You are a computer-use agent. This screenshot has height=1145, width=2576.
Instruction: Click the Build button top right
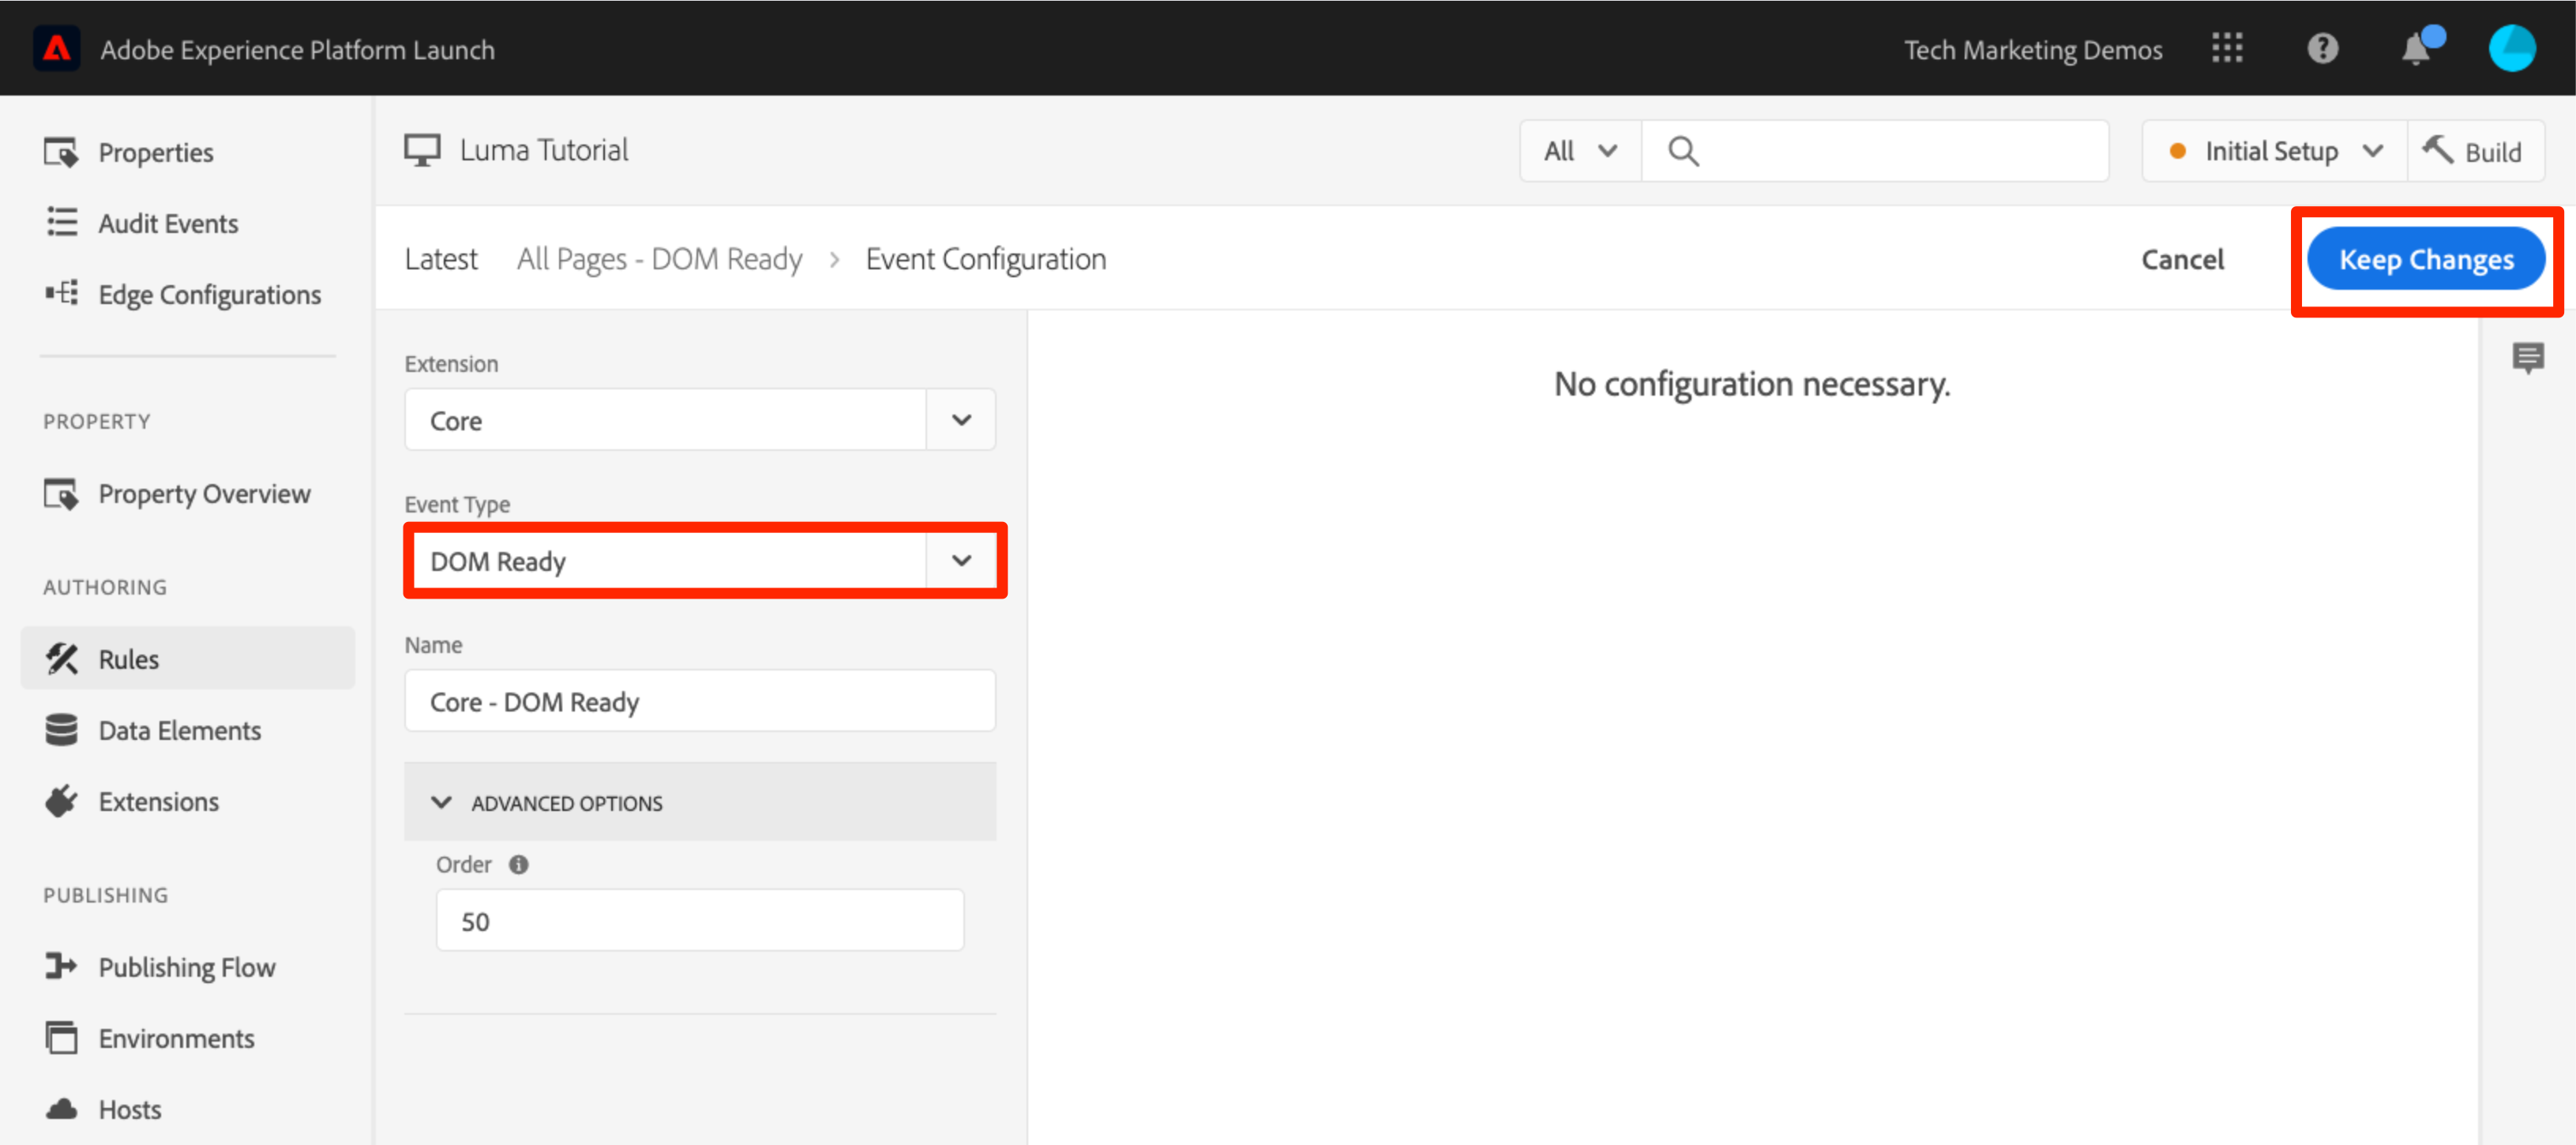click(2480, 151)
